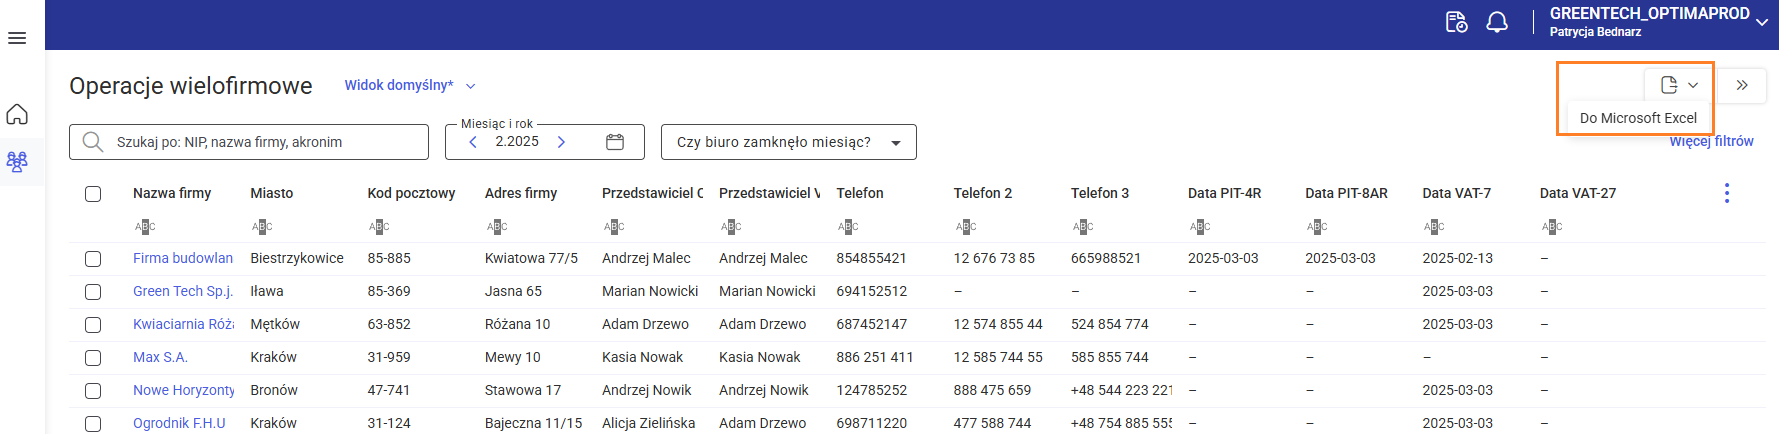Click filter icon under Data PIT-4R column
This screenshot has height=437, width=1779.
pyautogui.click(x=1200, y=227)
